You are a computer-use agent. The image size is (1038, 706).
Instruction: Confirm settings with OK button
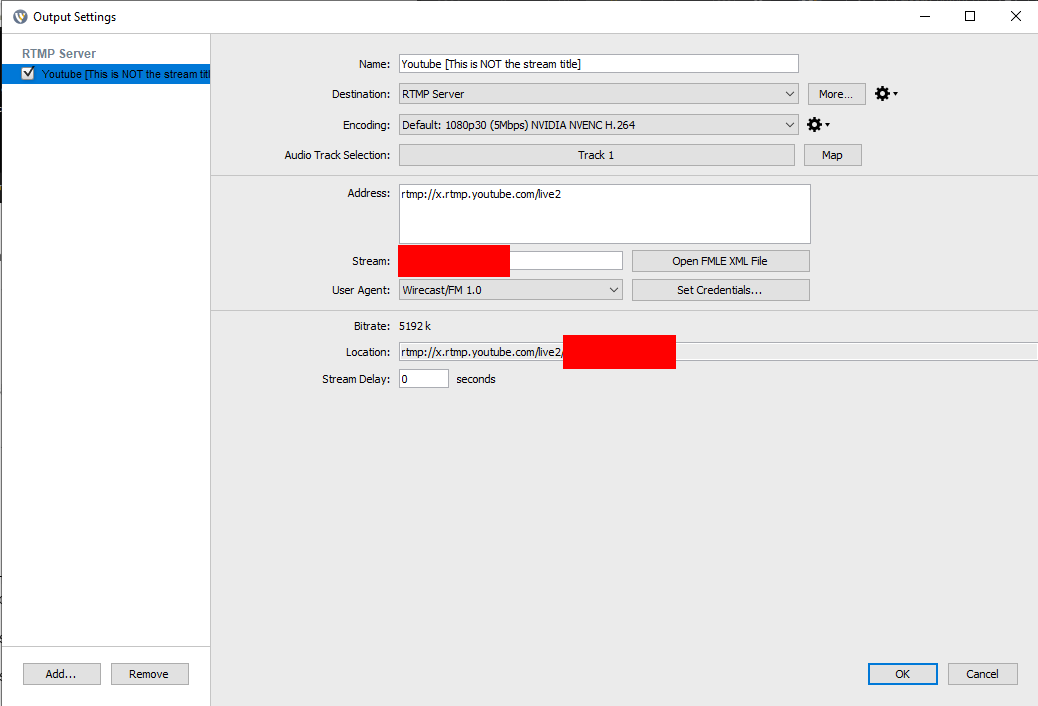(902, 674)
